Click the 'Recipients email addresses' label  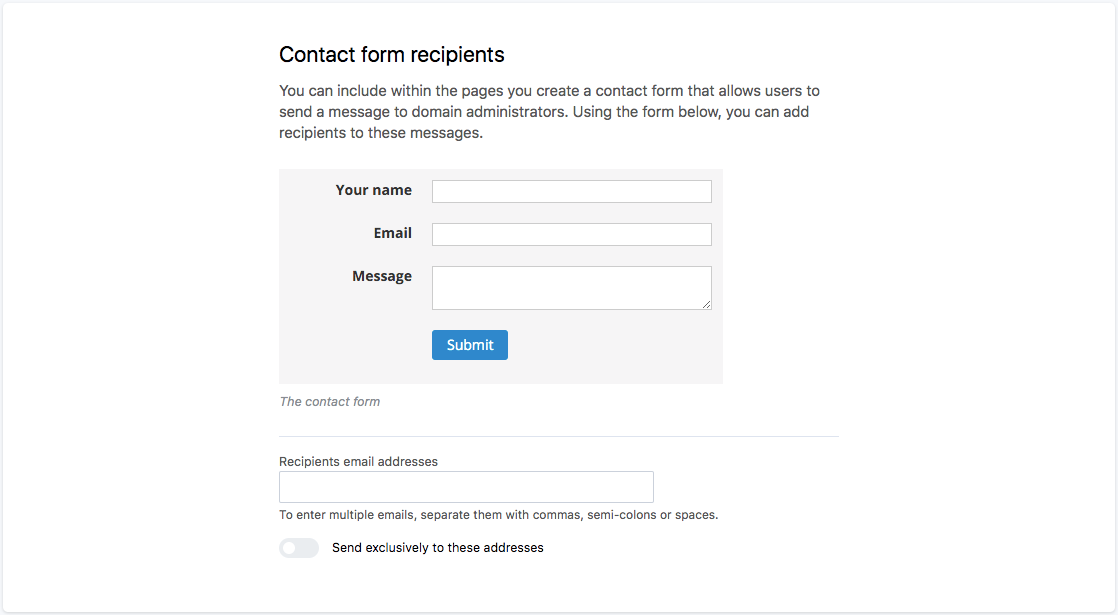(358, 462)
